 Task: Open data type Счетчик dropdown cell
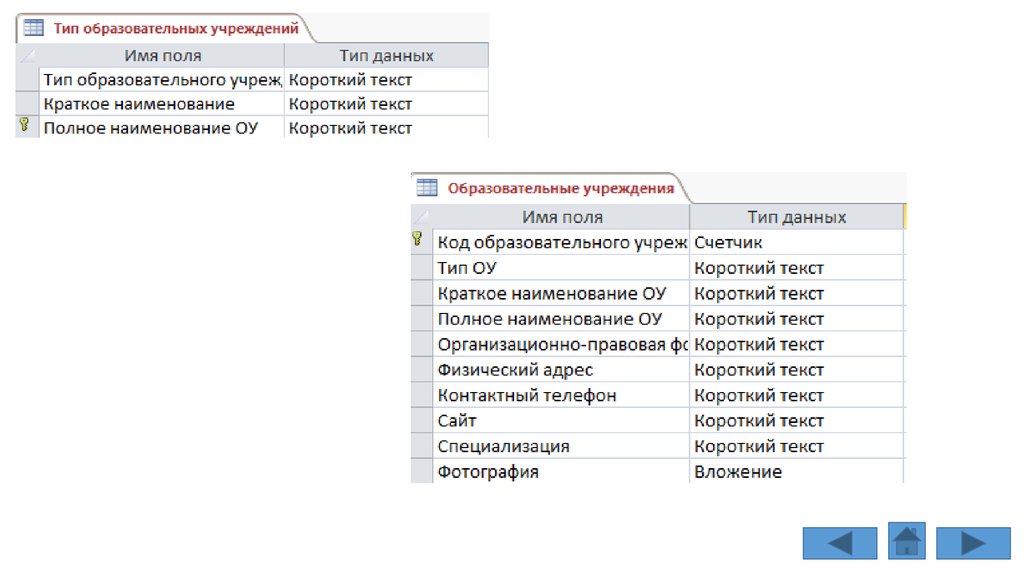click(796, 242)
